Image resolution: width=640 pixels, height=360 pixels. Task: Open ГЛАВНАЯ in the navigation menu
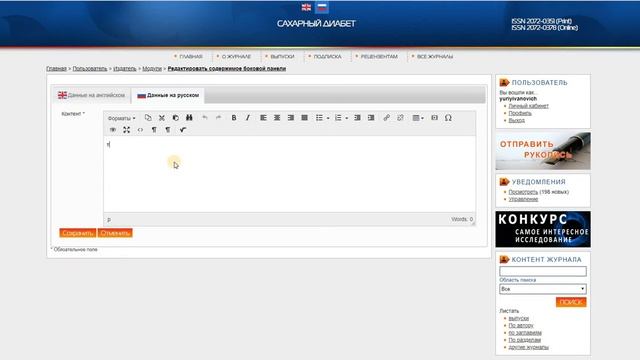point(191,56)
